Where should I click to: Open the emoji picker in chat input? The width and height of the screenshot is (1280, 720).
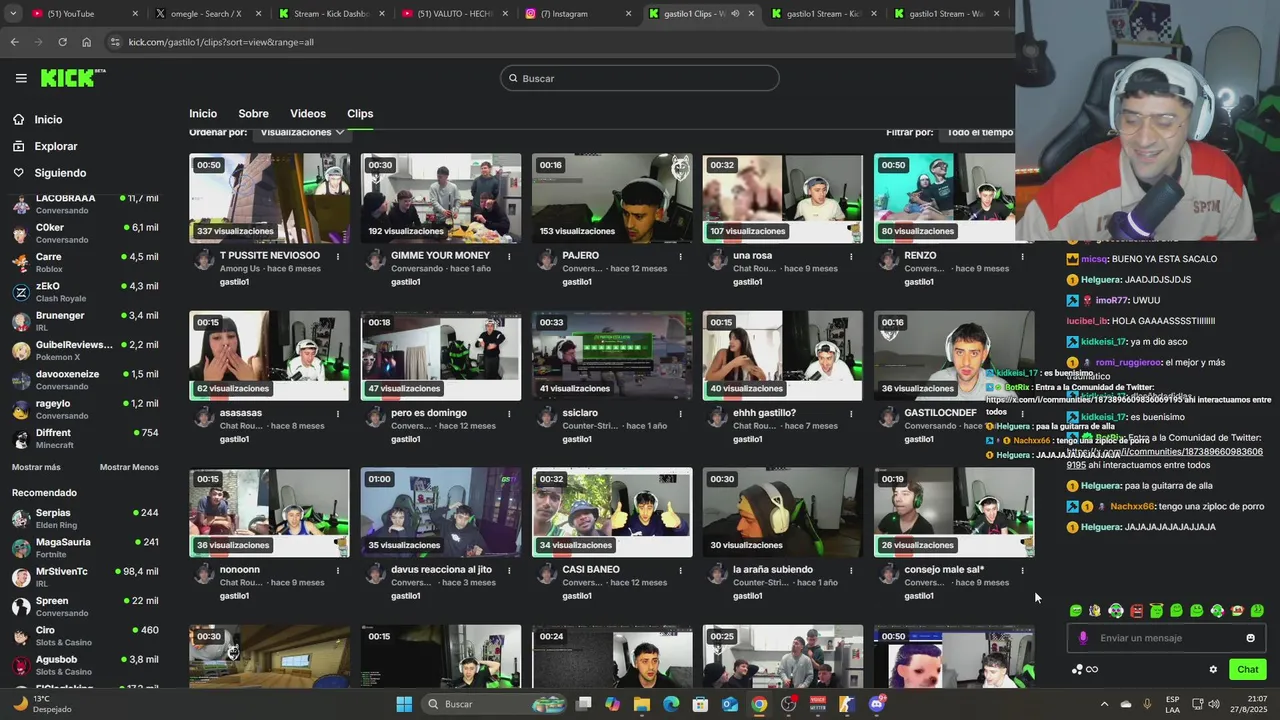click(x=1250, y=638)
